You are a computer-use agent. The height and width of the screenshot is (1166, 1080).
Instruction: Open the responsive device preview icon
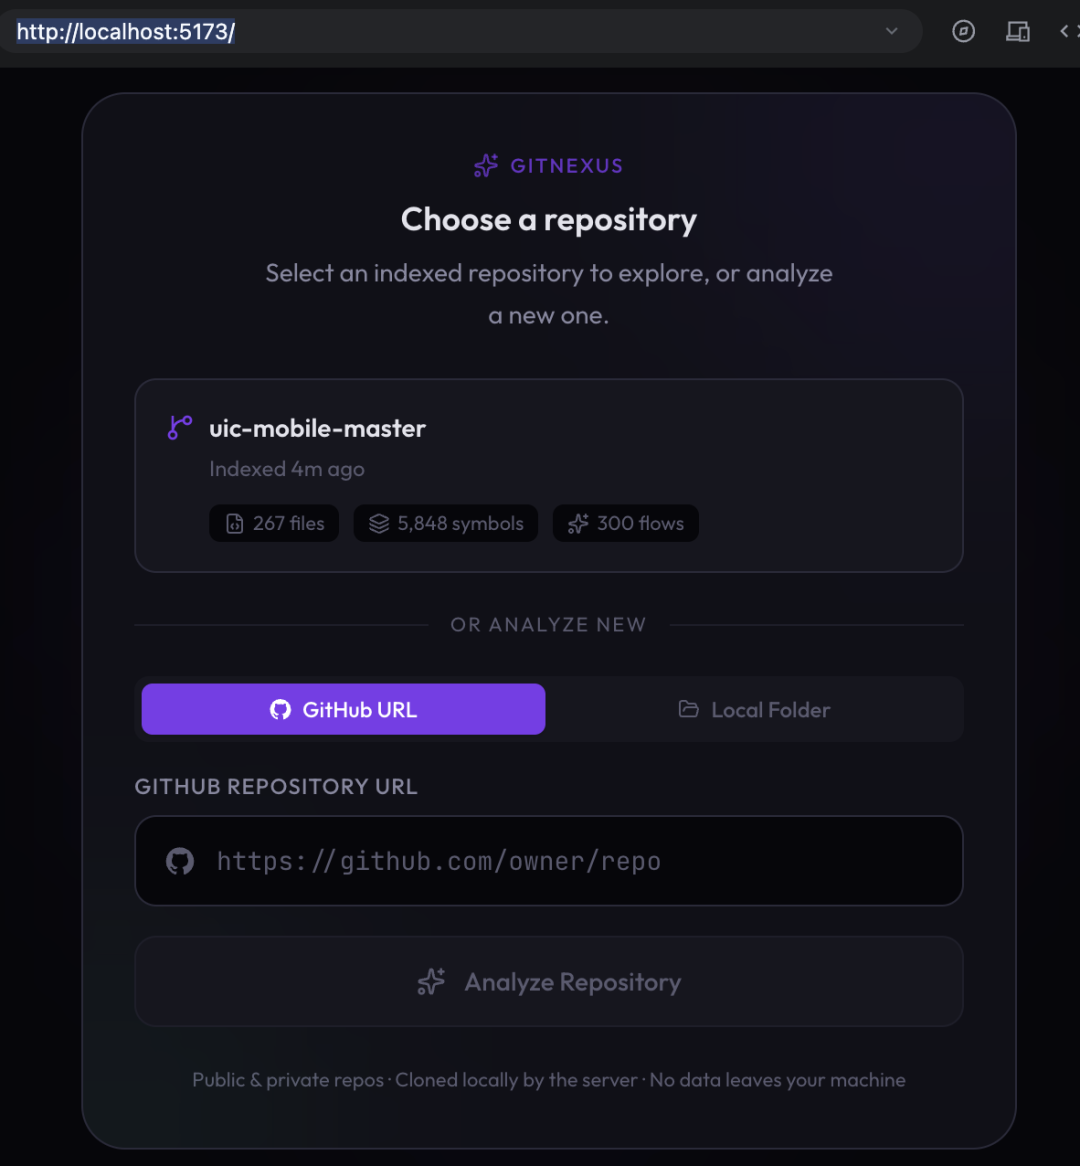click(x=1018, y=31)
